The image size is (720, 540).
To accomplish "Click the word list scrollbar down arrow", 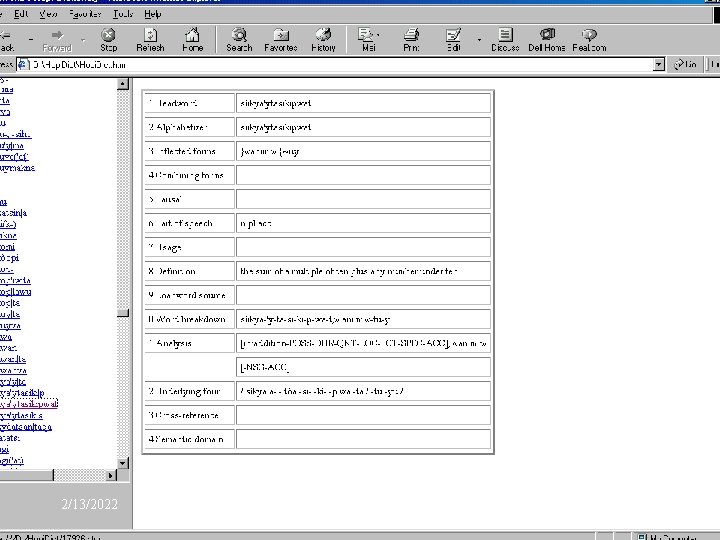I will pyautogui.click(x=123, y=463).
